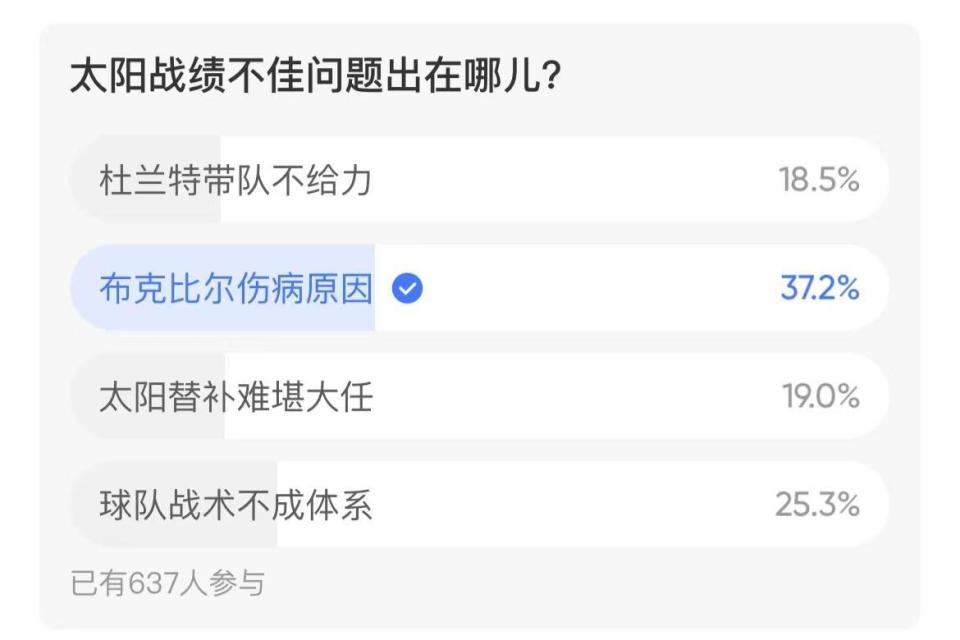Choose the 布克比尔伤病原因 option label
The width and height of the screenshot is (960, 640).
(x=235, y=289)
